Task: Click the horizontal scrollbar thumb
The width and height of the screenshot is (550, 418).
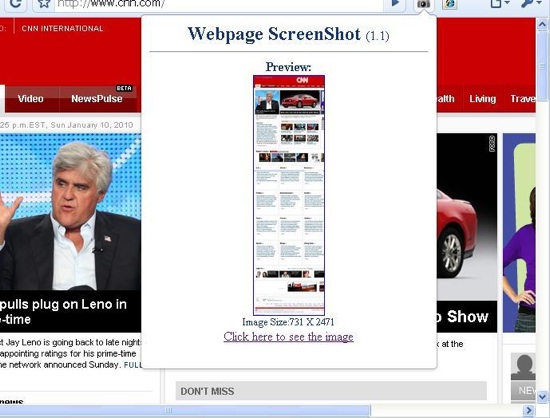Action: click(x=185, y=410)
